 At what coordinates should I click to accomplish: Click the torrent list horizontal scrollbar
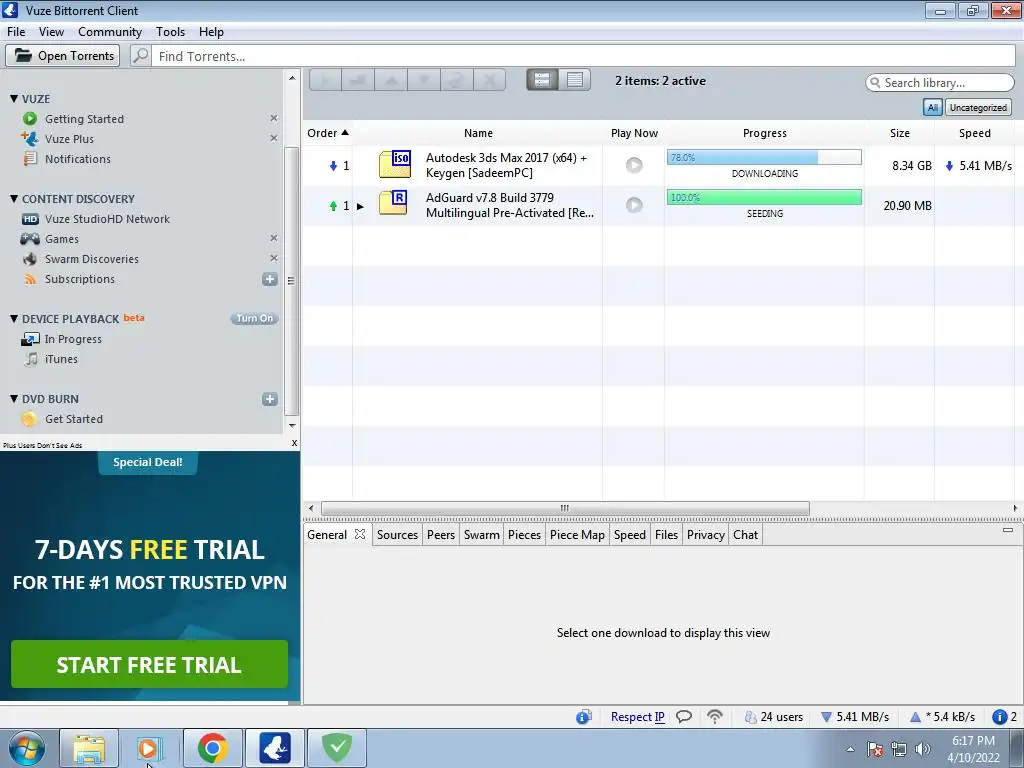[x=565, y=508]
